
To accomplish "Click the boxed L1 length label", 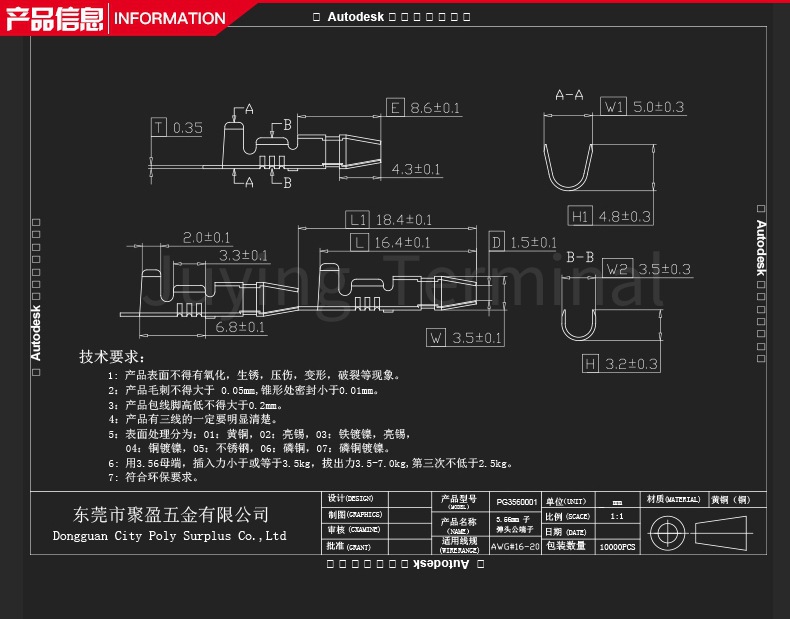I will [x=358, y=219].
